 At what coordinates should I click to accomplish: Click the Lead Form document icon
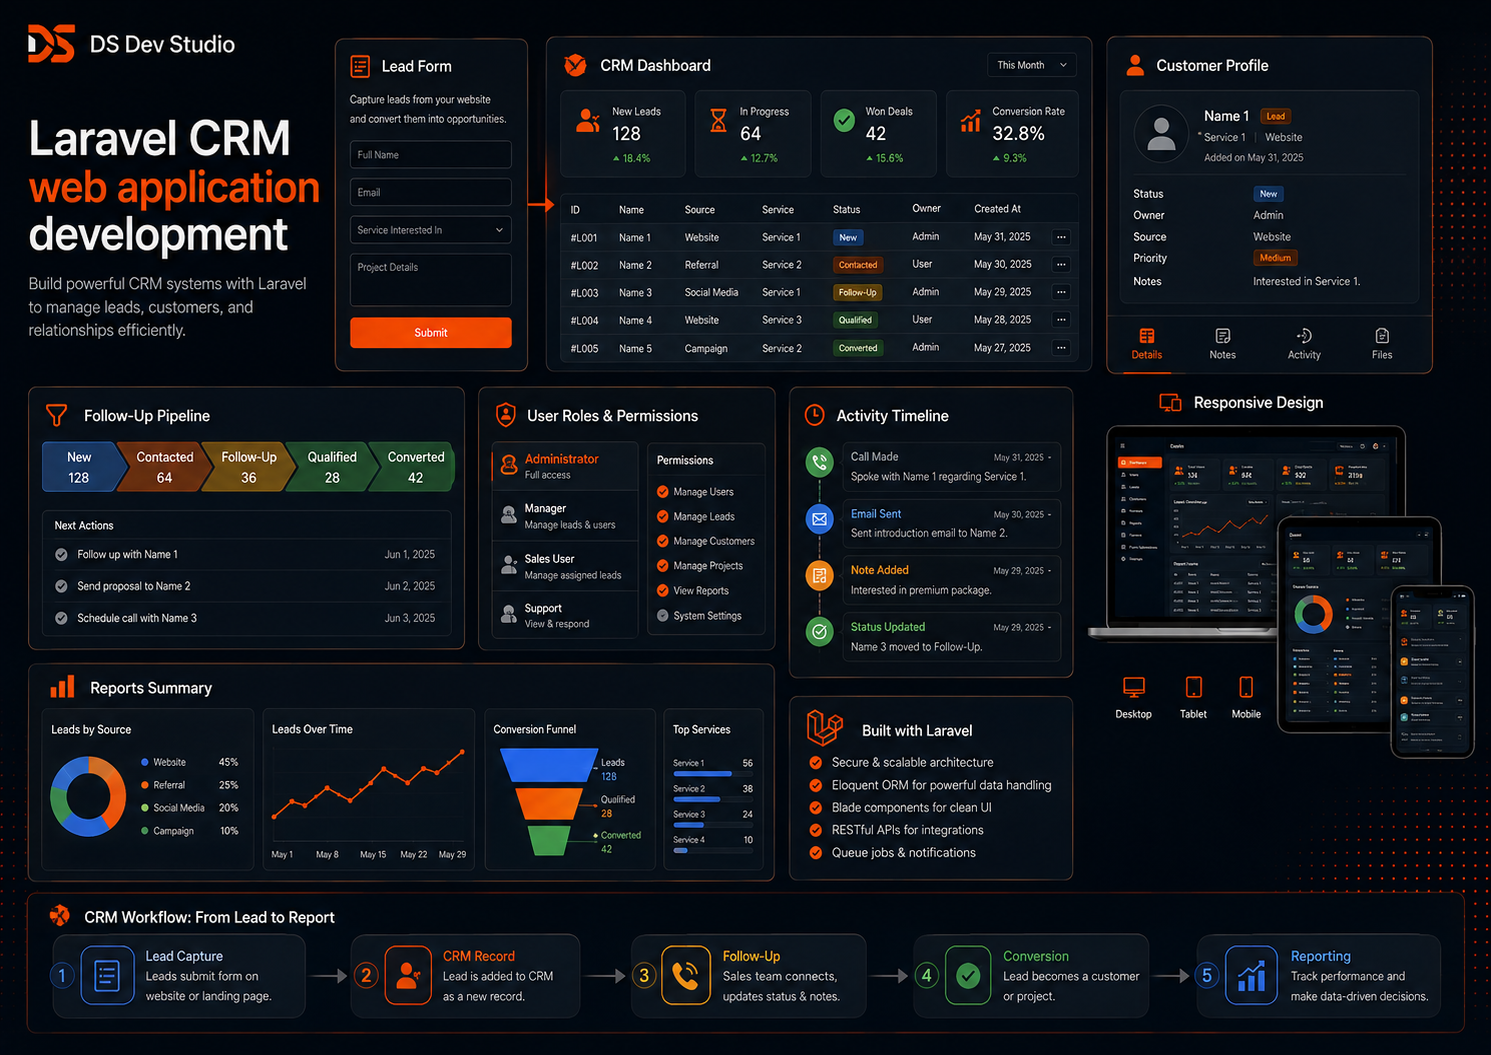(x=360, y=66)
